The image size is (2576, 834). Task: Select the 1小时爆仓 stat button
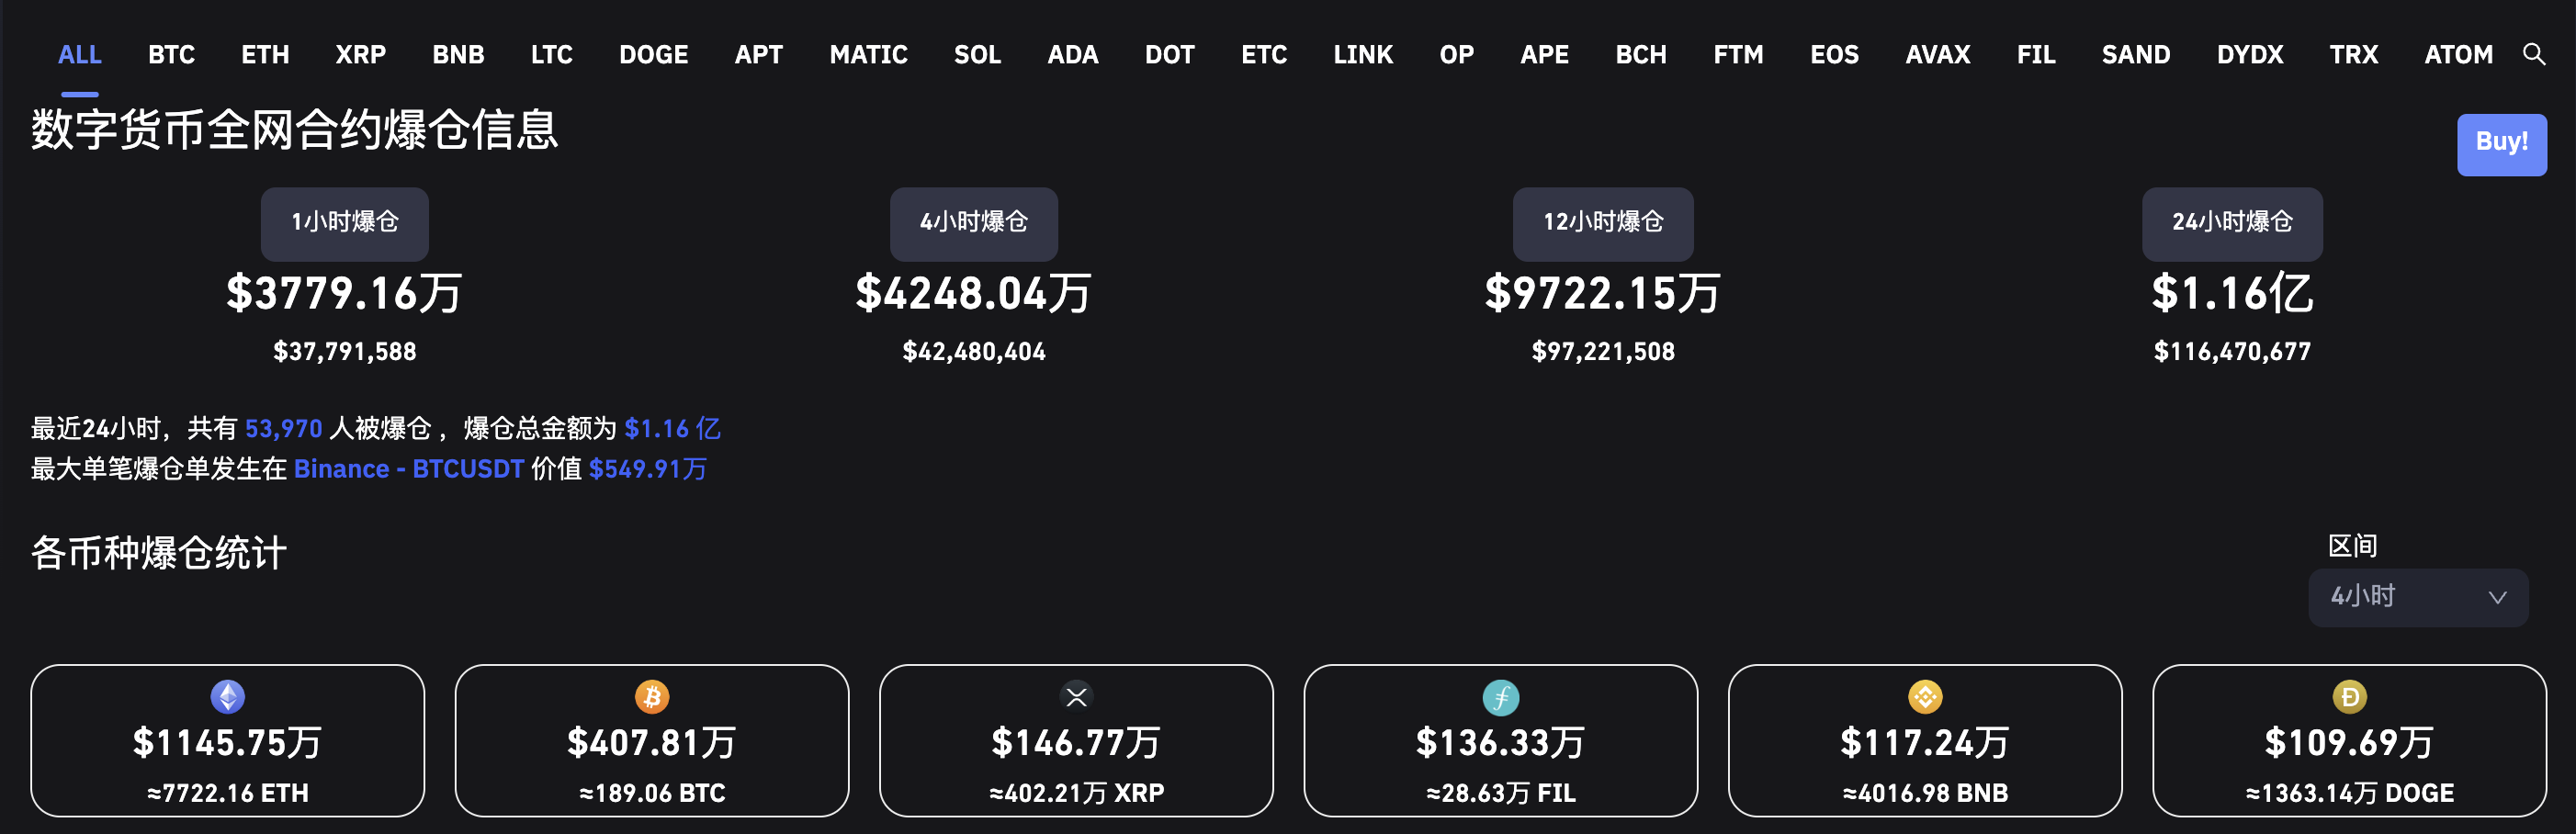(x=345, y=223)
